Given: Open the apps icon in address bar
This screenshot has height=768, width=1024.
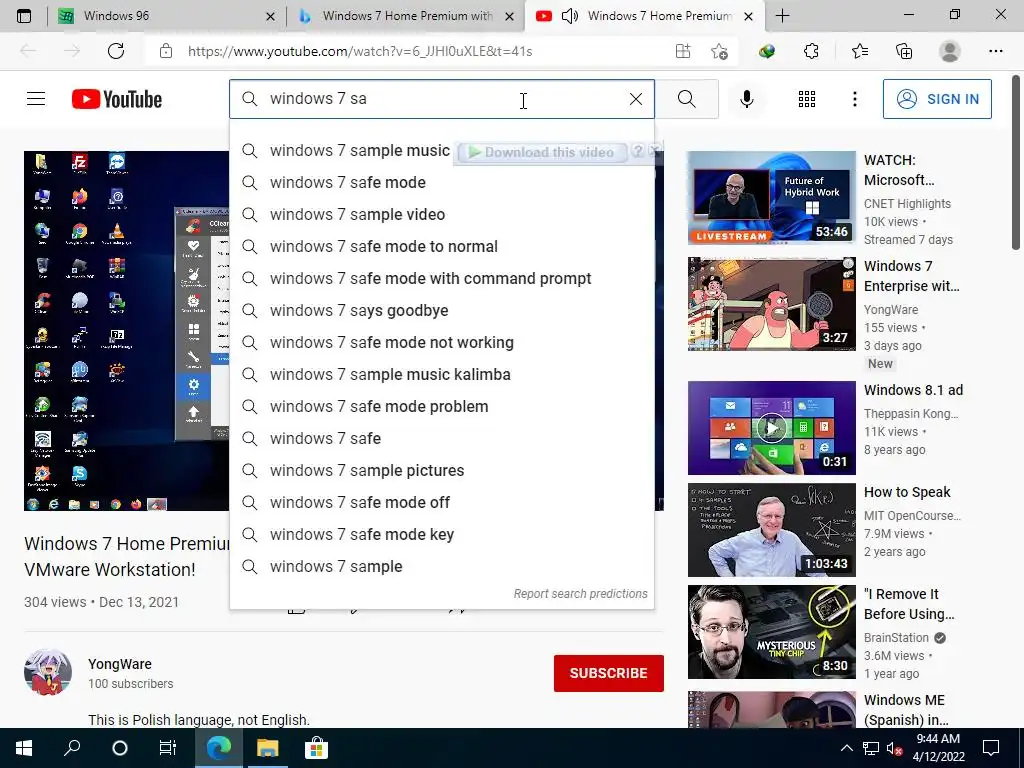Looking at the screenshot, I should tap(682, 51).
